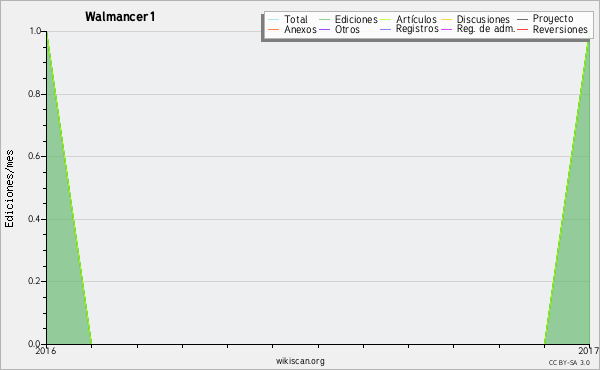Click the red Reversiones legend line

coord(522,29)
